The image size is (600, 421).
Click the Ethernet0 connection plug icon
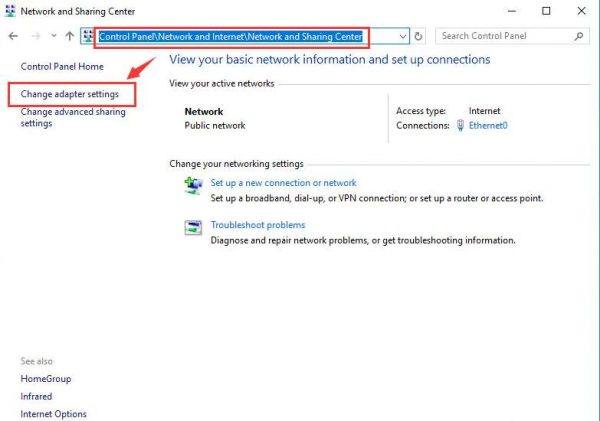(460, 125)
